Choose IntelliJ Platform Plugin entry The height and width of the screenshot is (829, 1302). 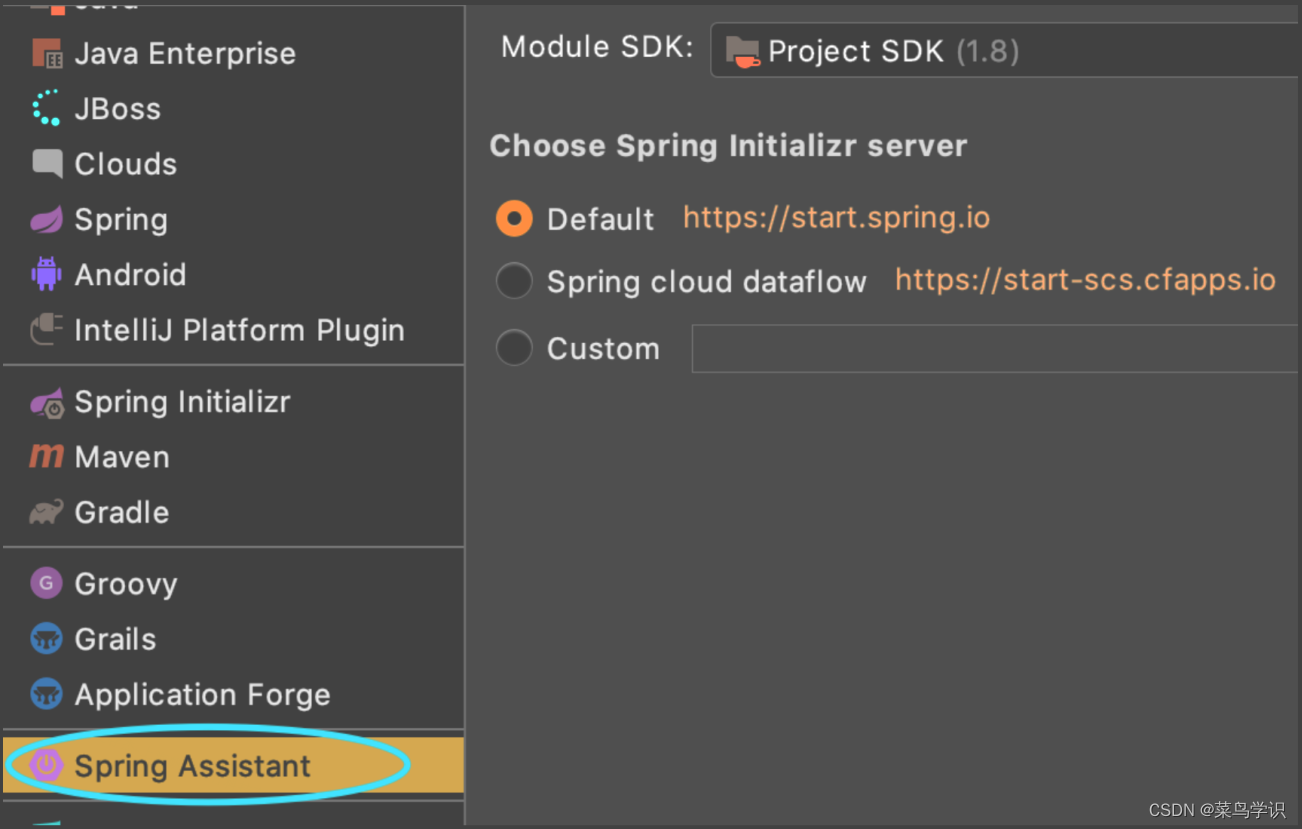coord(234,329)
